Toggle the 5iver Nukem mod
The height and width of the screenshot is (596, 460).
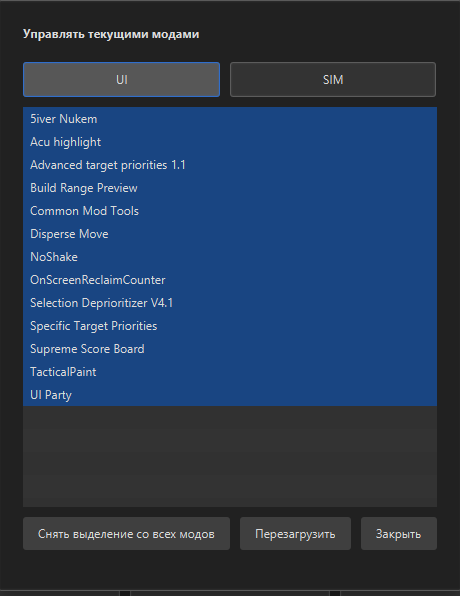tap(230, 119)
